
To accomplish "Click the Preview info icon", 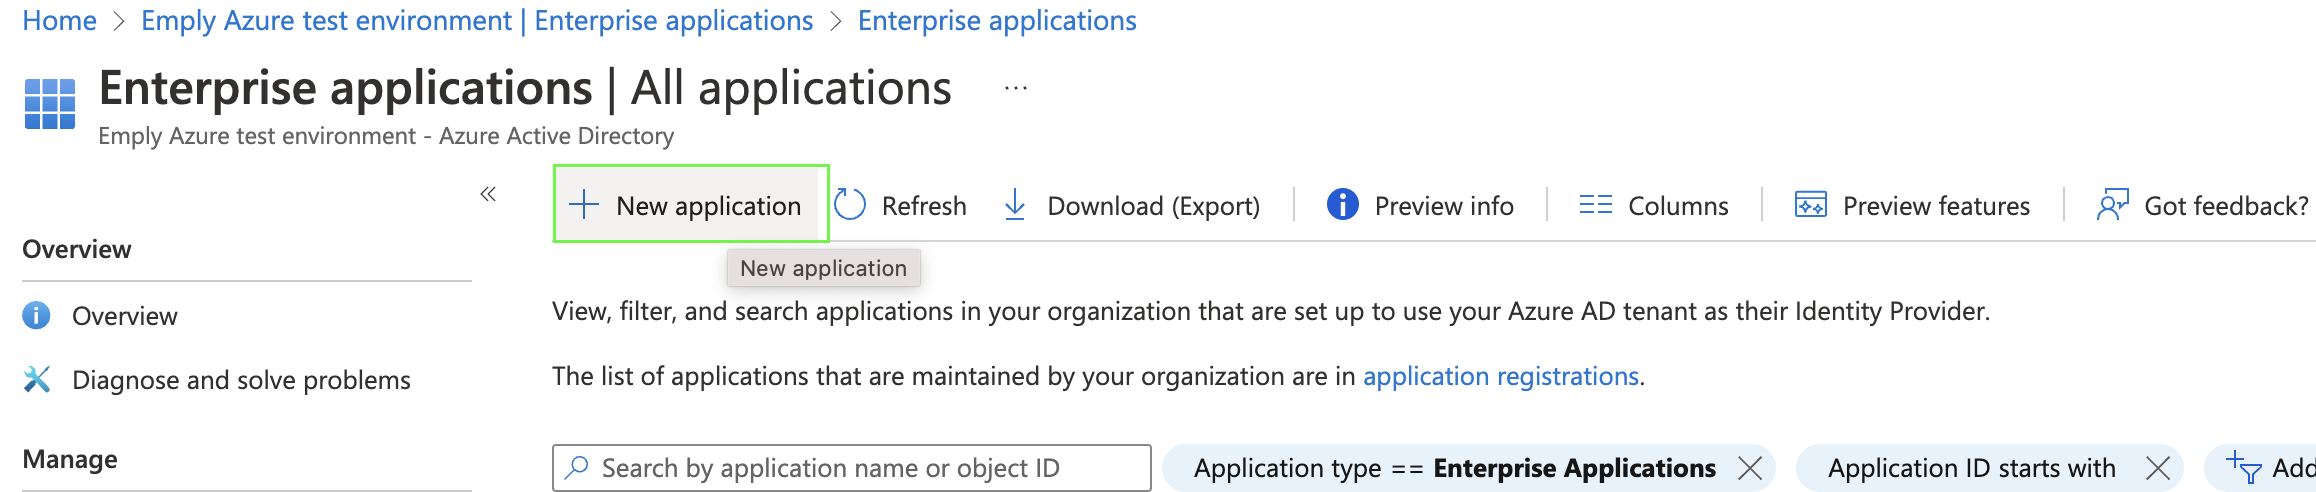I will [1342, 205].
